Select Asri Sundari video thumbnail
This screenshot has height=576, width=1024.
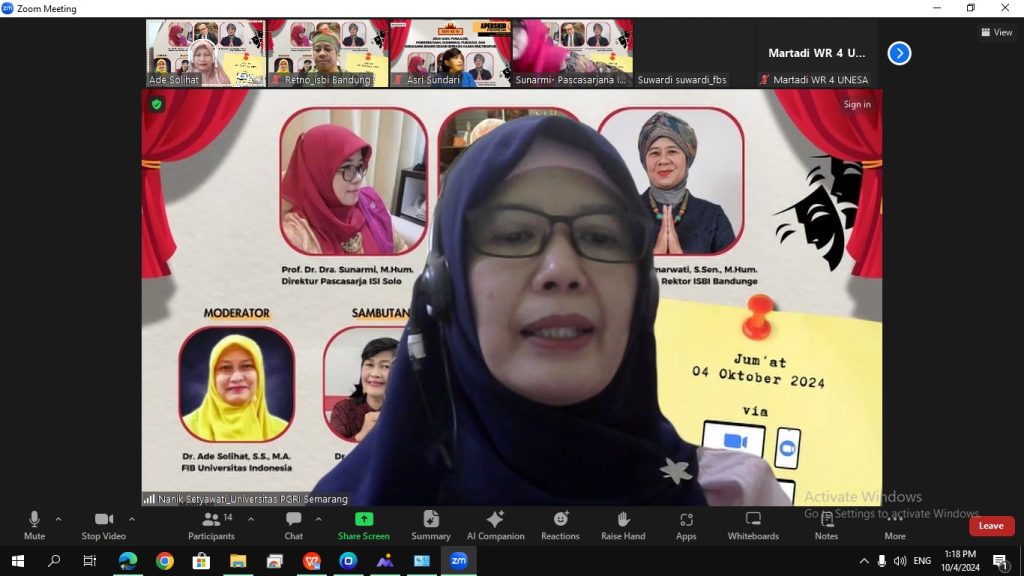point(450,53)
